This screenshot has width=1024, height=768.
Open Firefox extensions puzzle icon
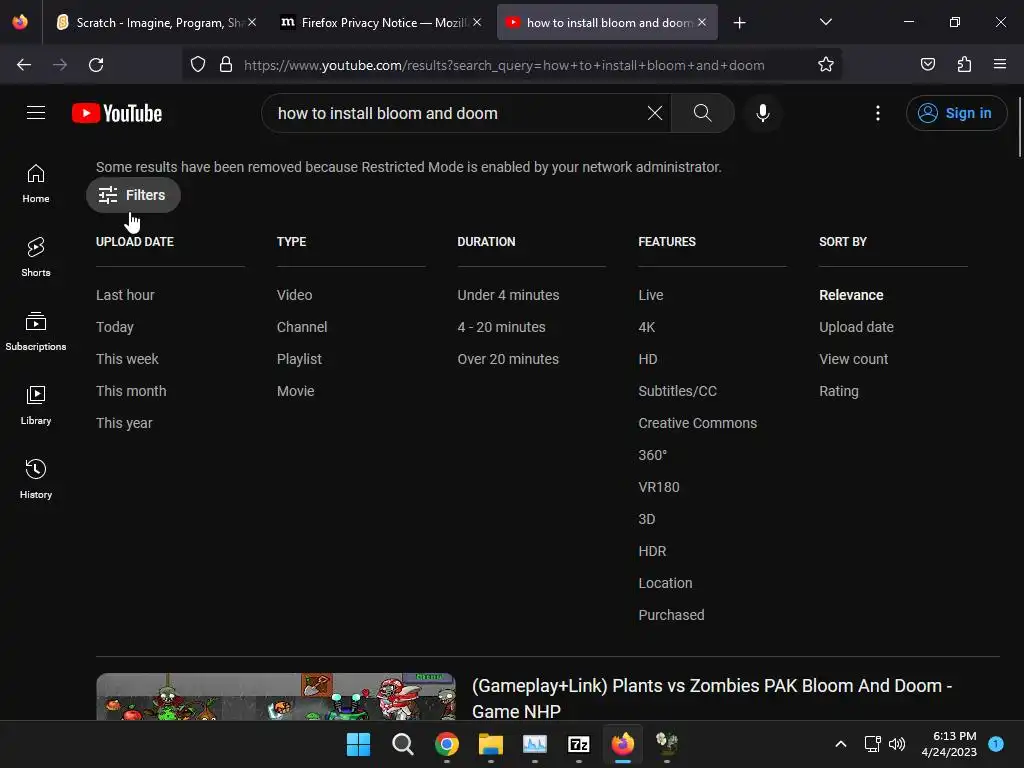(x=964, y=65)
